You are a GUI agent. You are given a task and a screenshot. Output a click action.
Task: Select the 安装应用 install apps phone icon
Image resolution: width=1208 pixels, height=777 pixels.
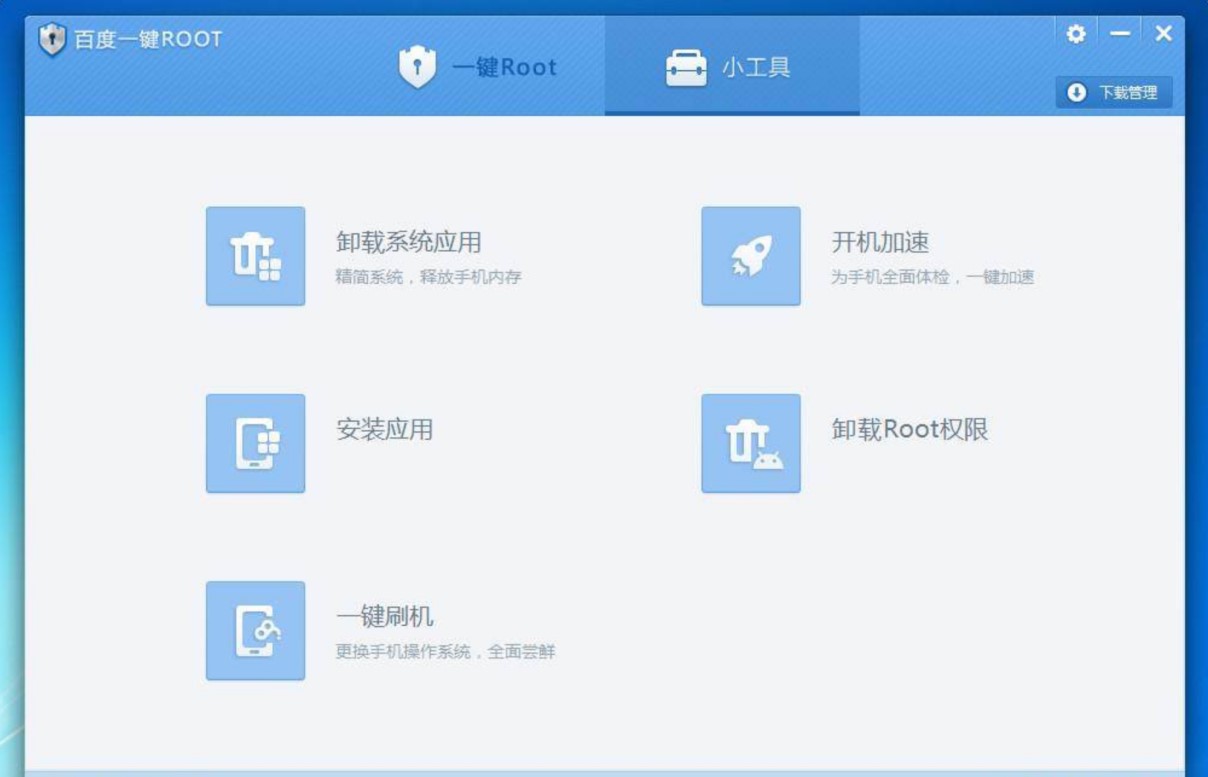(255, 444)
